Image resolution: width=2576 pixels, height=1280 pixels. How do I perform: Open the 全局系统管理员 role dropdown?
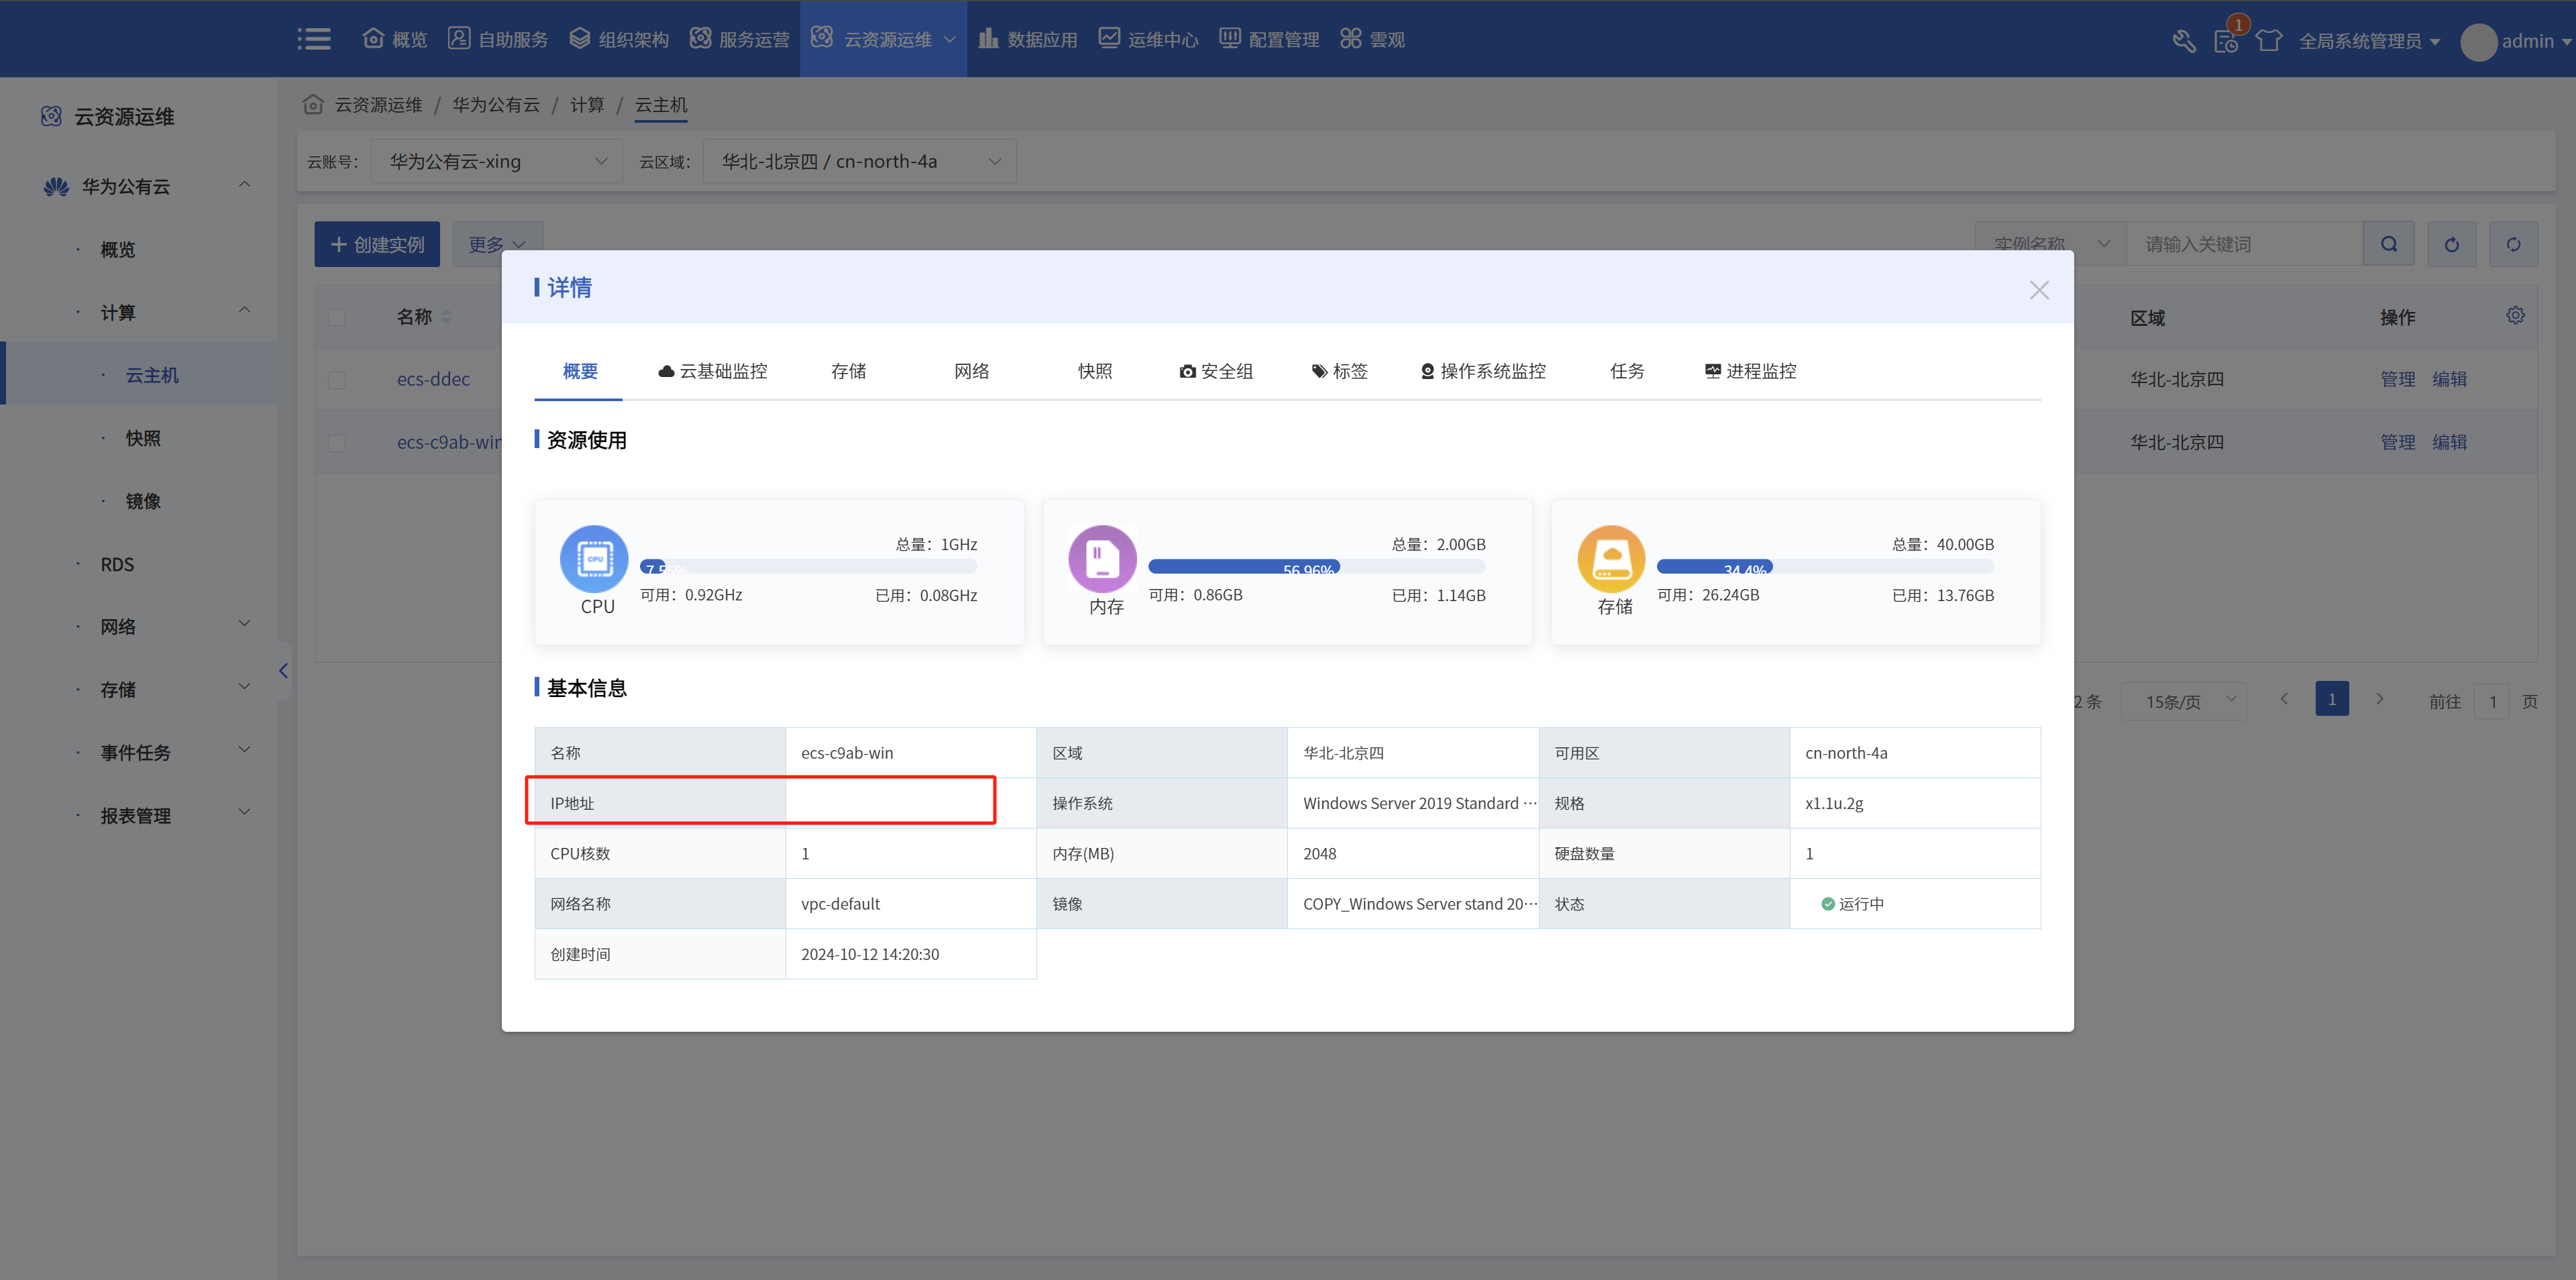pyautogui.click(x=2369, y=41)
